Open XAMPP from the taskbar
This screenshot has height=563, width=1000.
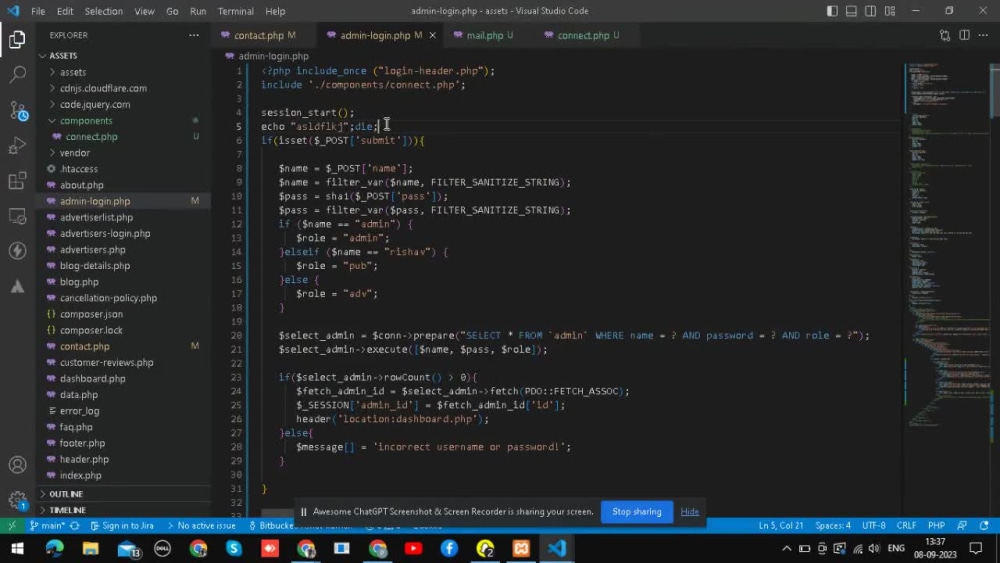(521, 548)
